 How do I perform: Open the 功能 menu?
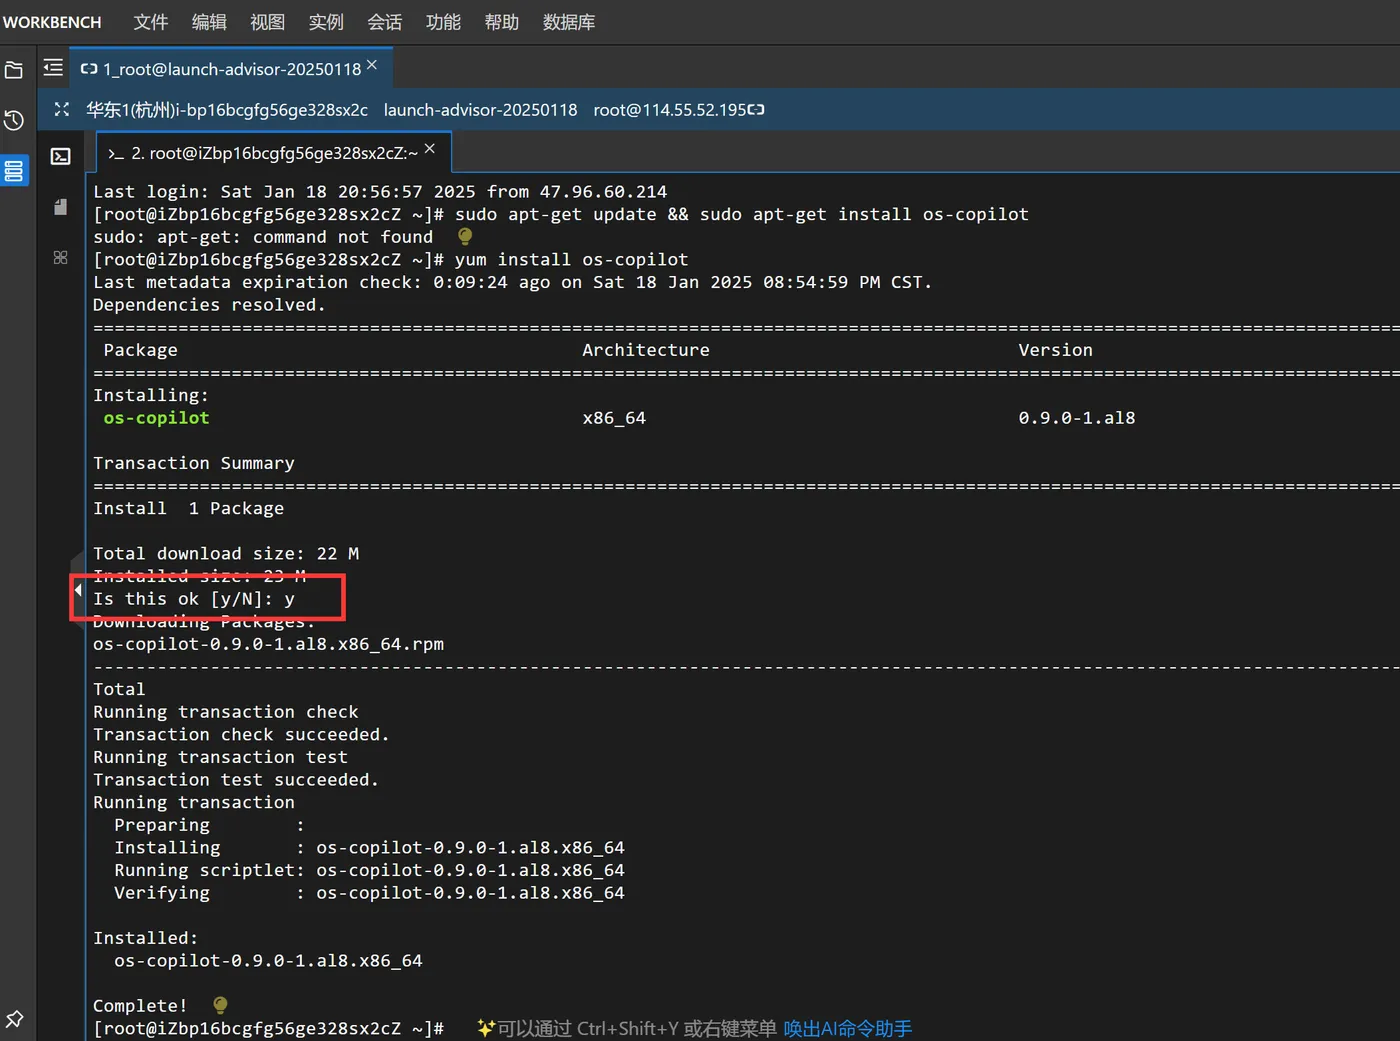443,22
